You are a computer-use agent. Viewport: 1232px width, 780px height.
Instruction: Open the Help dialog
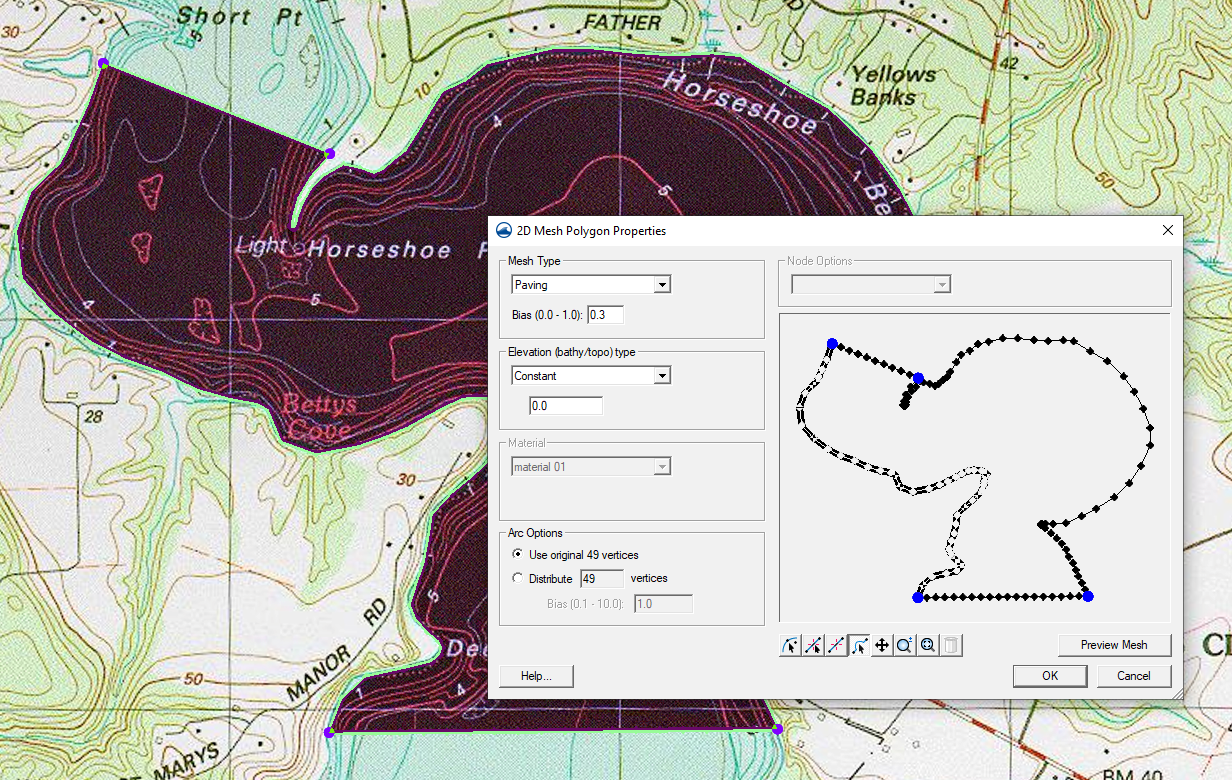point(536,676)
